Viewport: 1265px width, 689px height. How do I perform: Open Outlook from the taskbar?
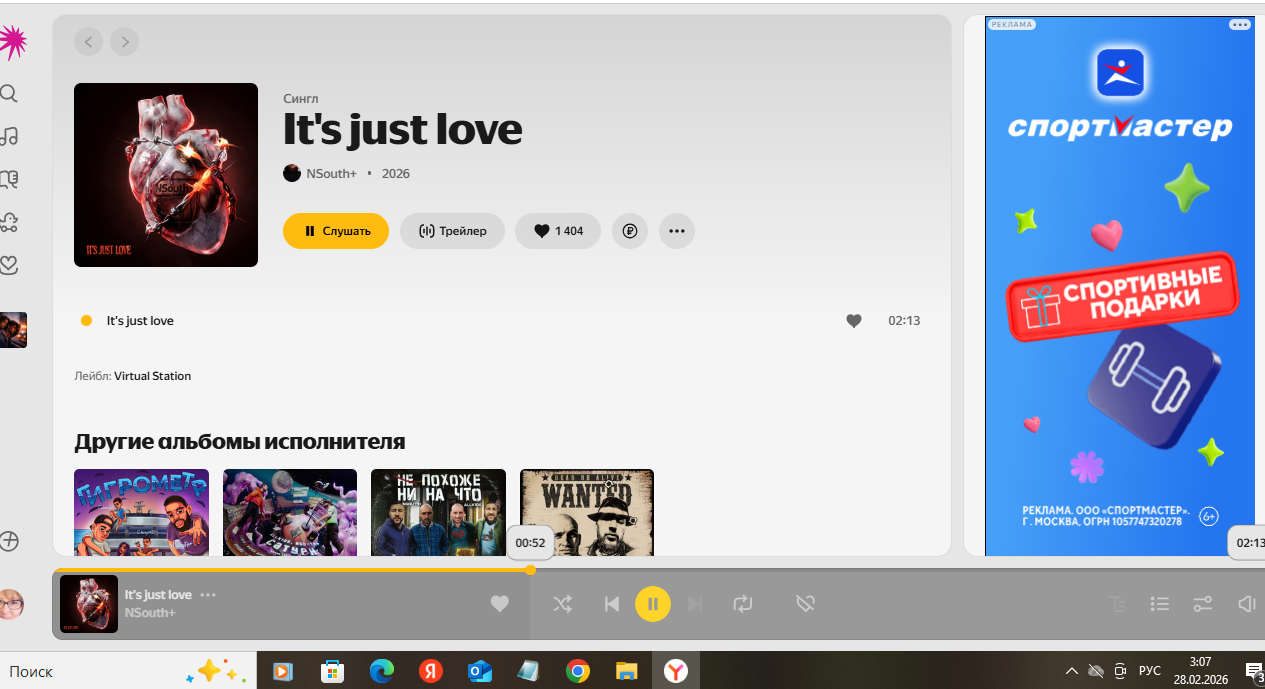(480, 671)
